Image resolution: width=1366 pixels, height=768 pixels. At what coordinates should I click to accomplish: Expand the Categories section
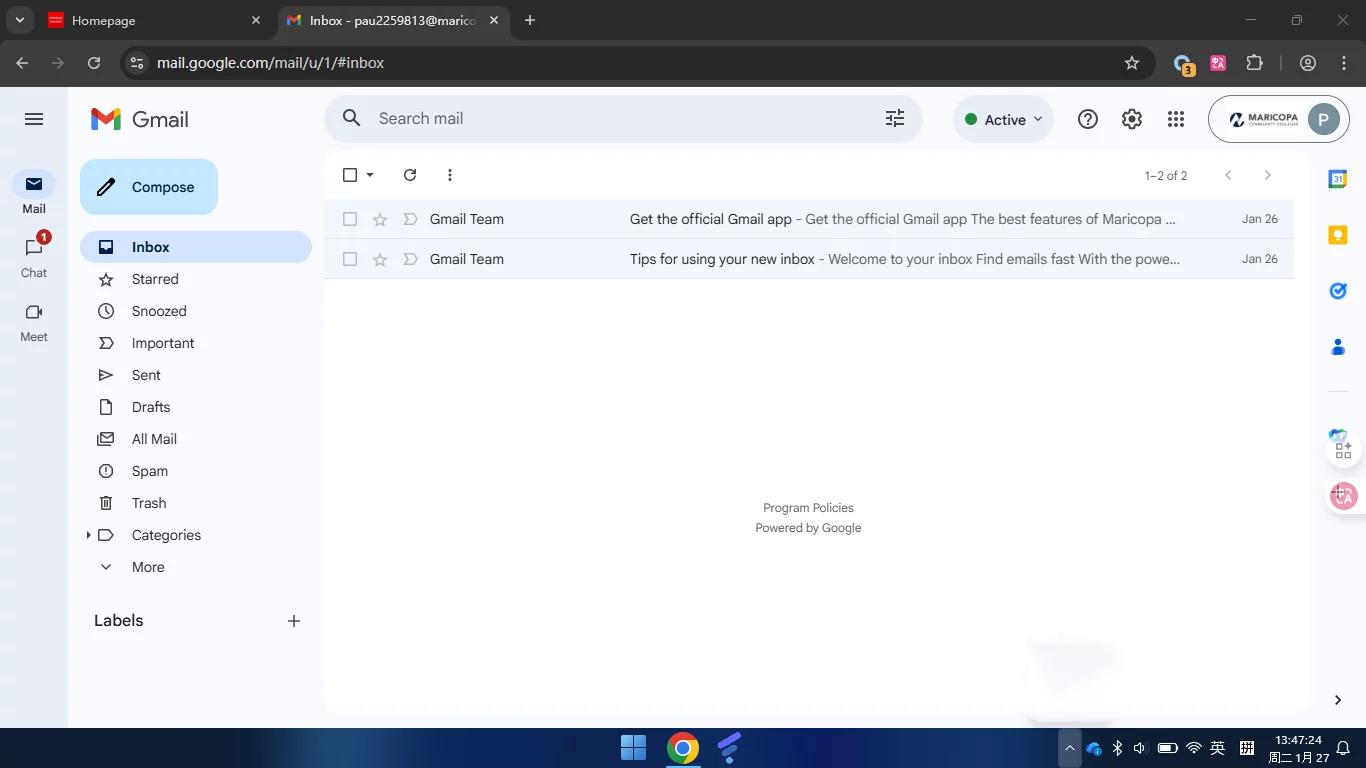click(89, 535)
